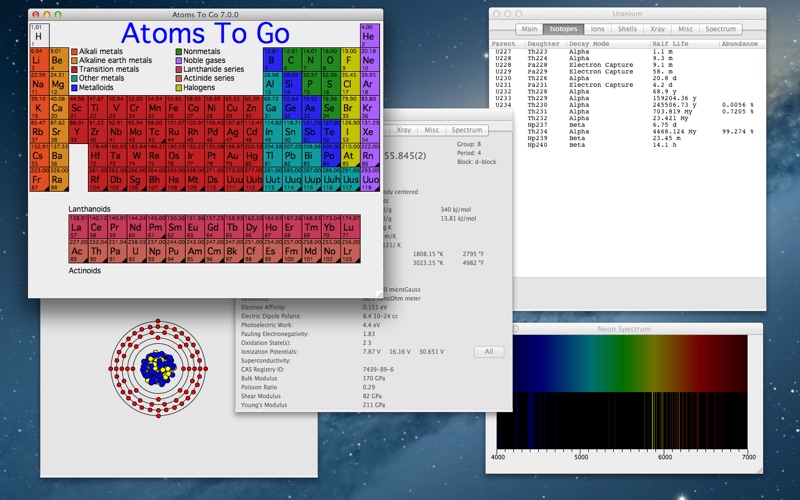Select the Lanthanum (La) element cell

coord(79,227)
